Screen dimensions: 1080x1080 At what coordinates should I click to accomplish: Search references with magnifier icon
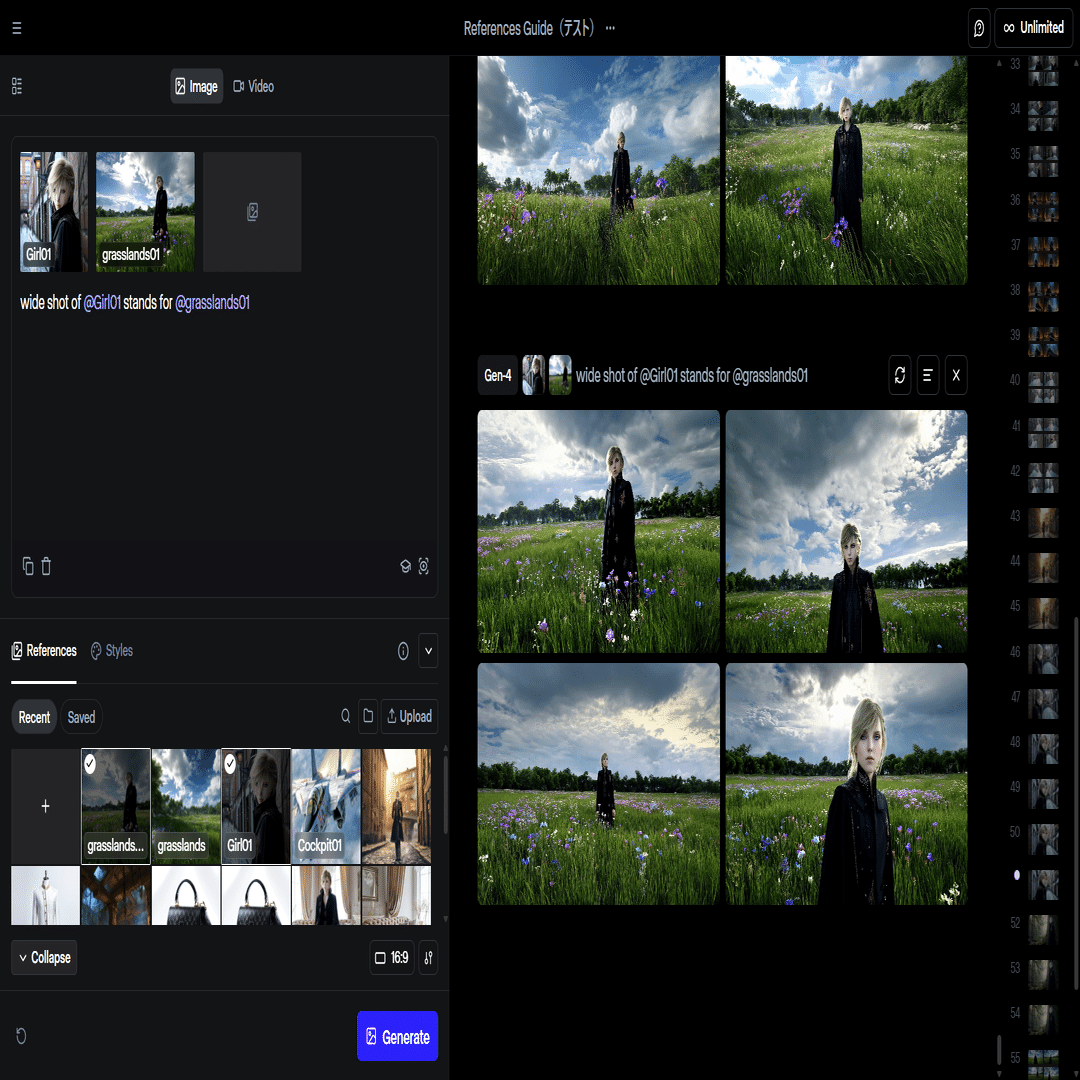[x=346, y=716]
